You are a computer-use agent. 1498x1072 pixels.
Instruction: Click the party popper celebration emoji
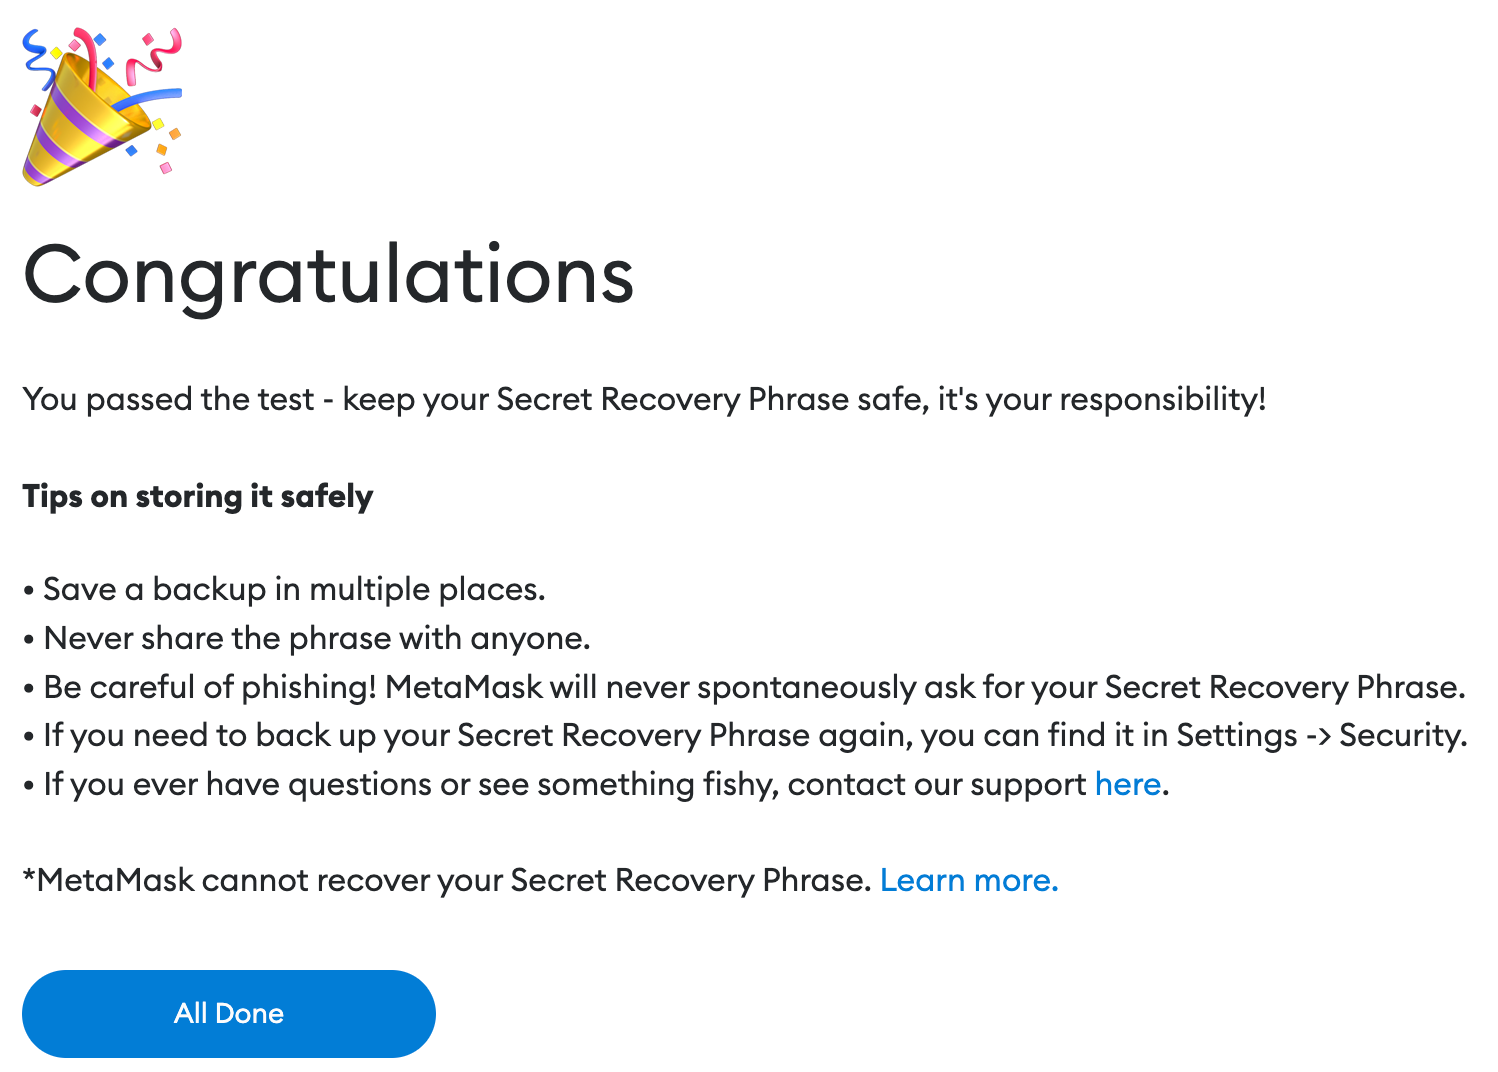(x=100, y=108)
